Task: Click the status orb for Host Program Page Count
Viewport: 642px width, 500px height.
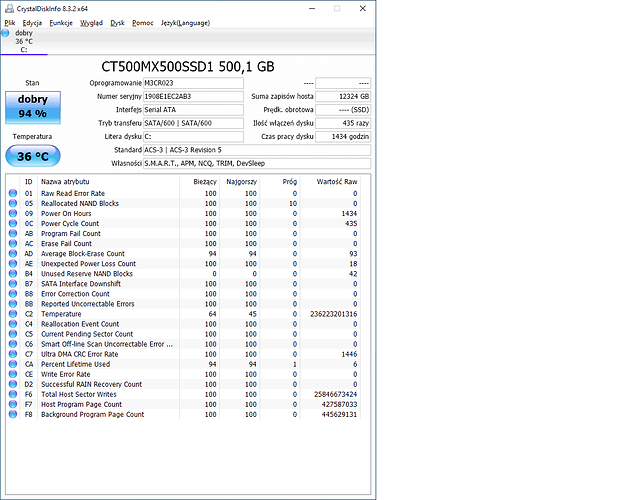Action: pyautogui.click(x=13, y=404)
